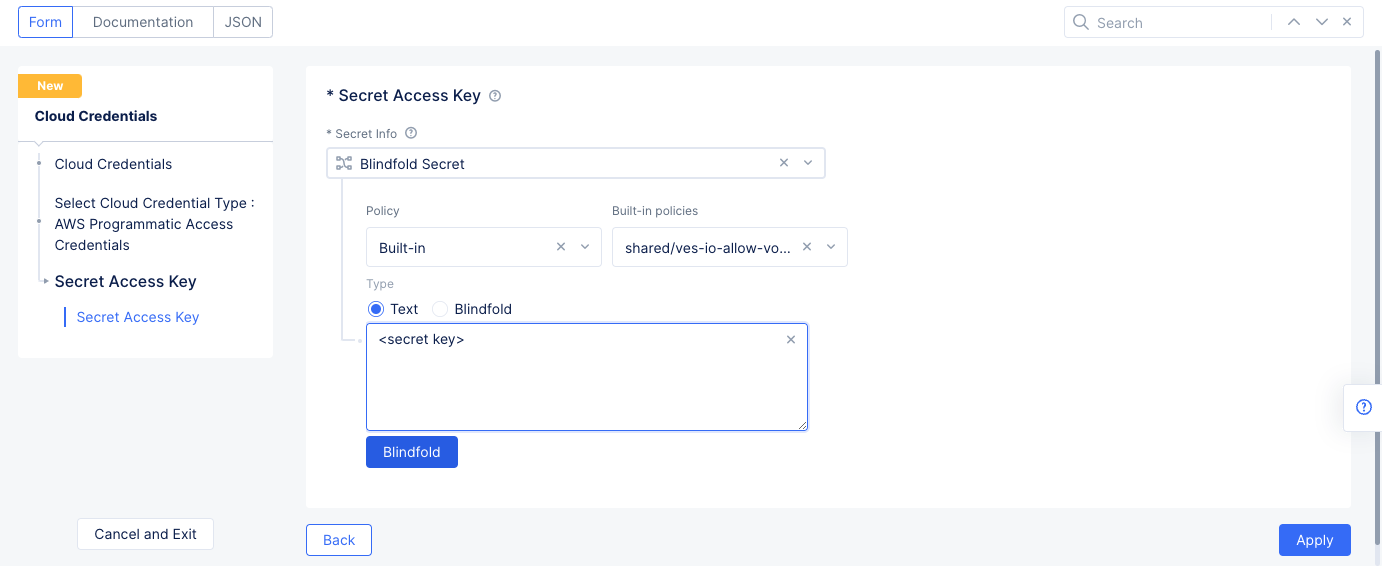Click the Apply button
This screenshot has height=566, width=1382.
click(x=1314, y=540)
